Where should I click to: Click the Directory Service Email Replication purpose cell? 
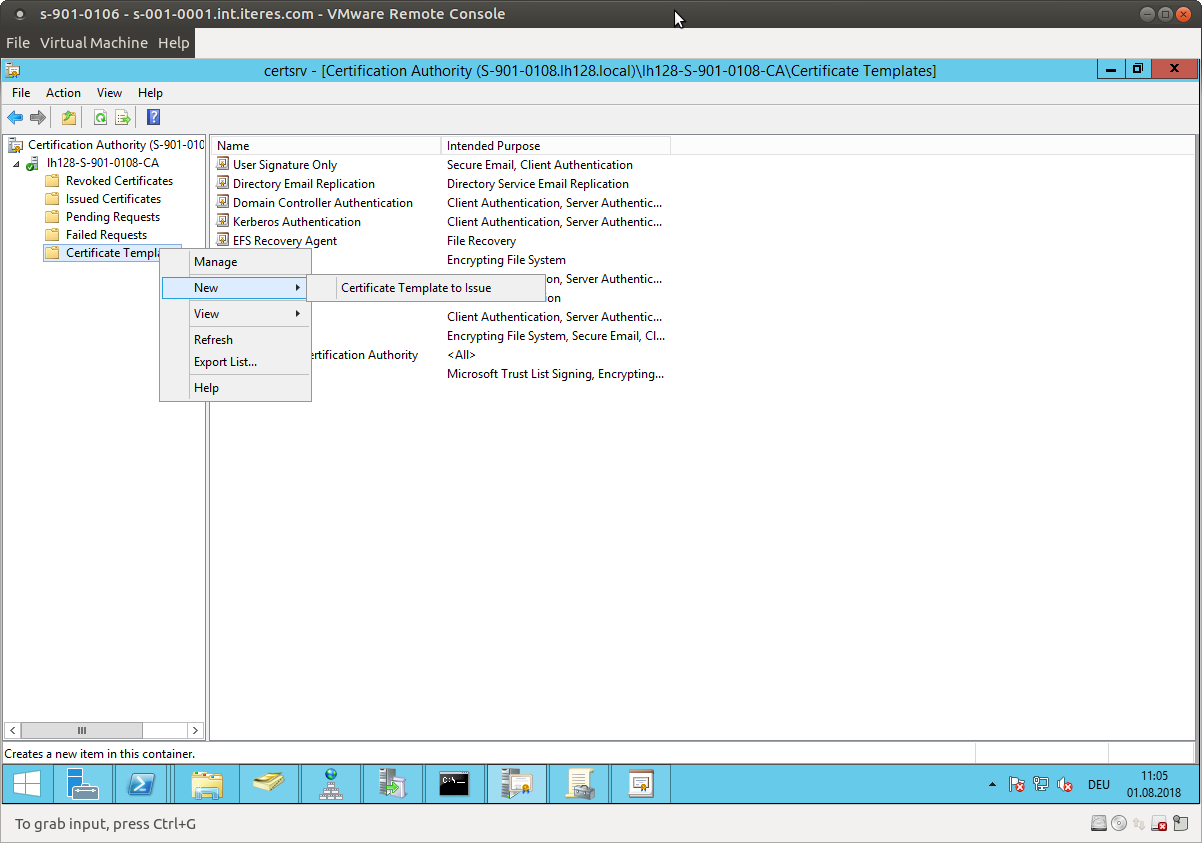(538, 184)
